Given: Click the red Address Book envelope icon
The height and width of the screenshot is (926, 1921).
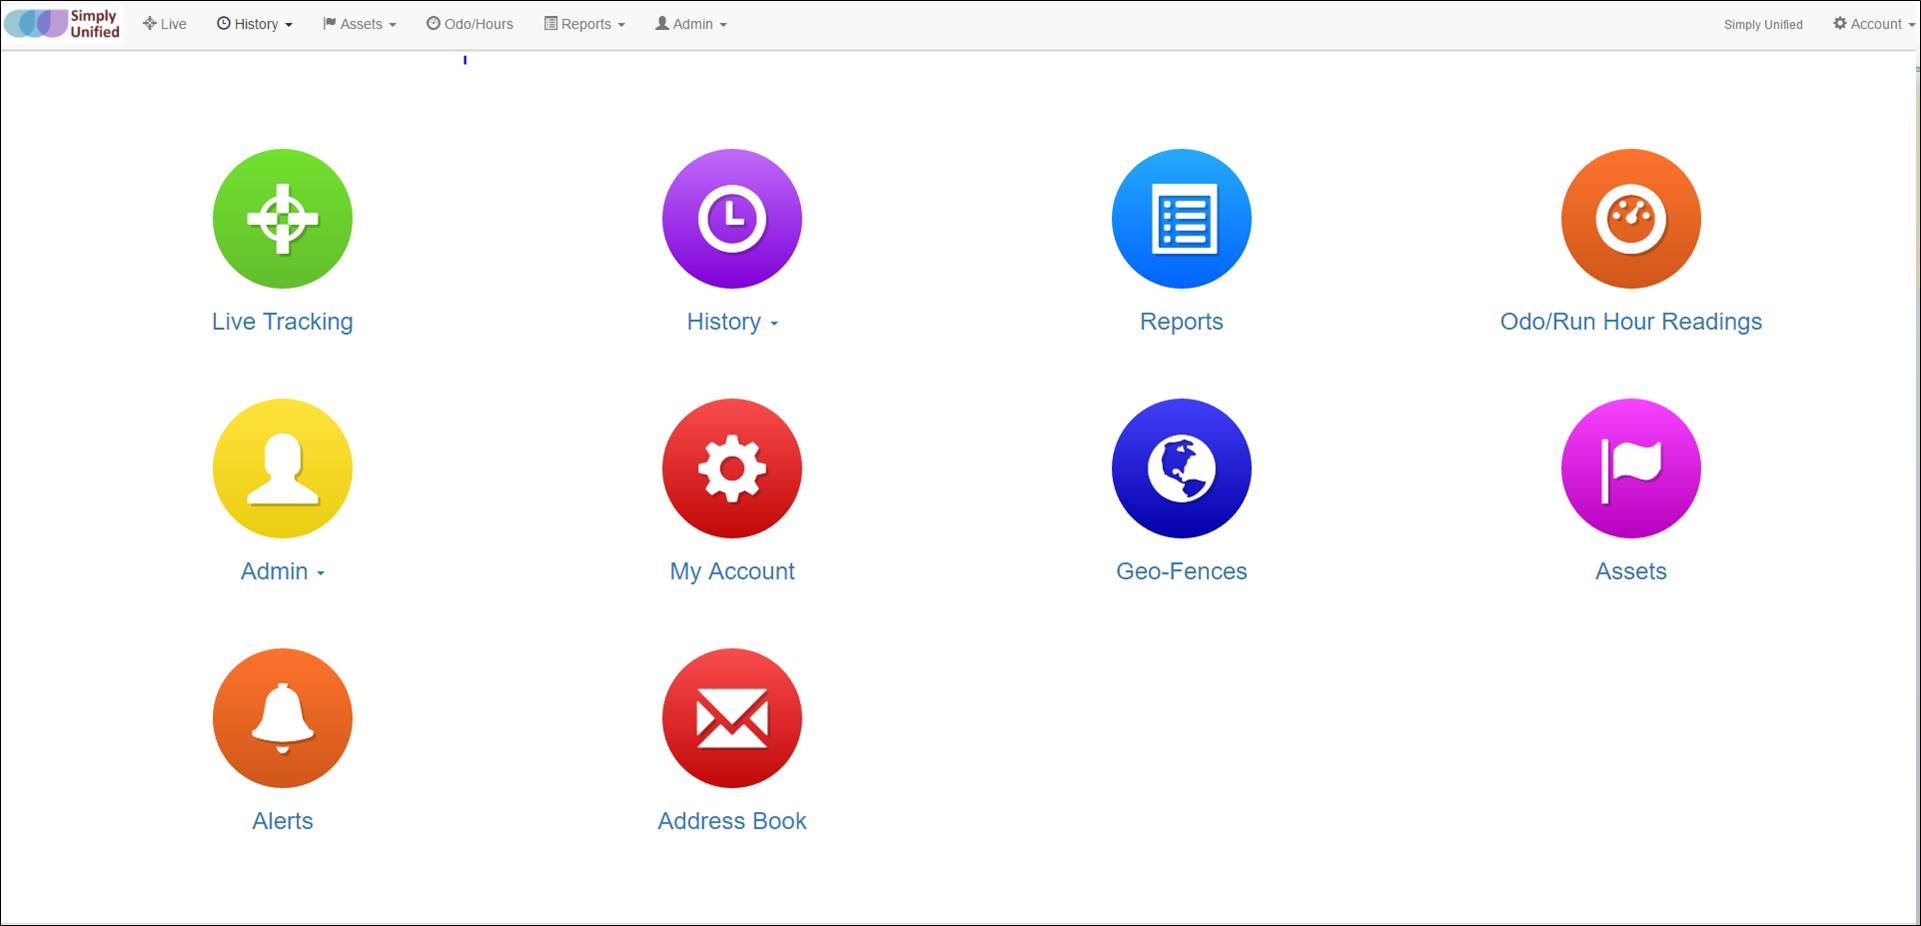Looking at the screenshot, I should [732, 718].
